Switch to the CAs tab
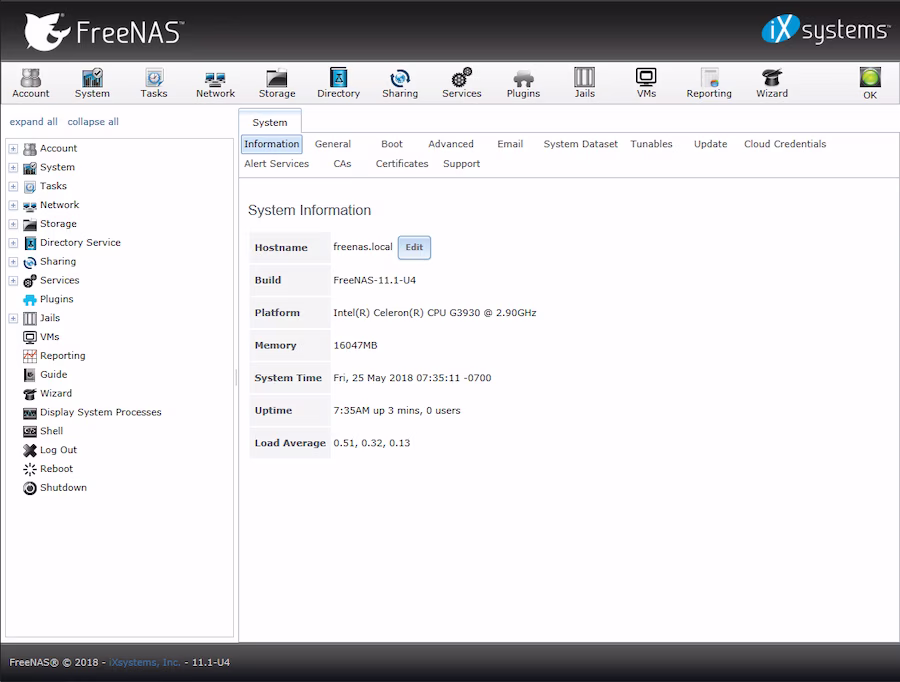This screenshot has height=682, width=900. click(x=342, y=164)
